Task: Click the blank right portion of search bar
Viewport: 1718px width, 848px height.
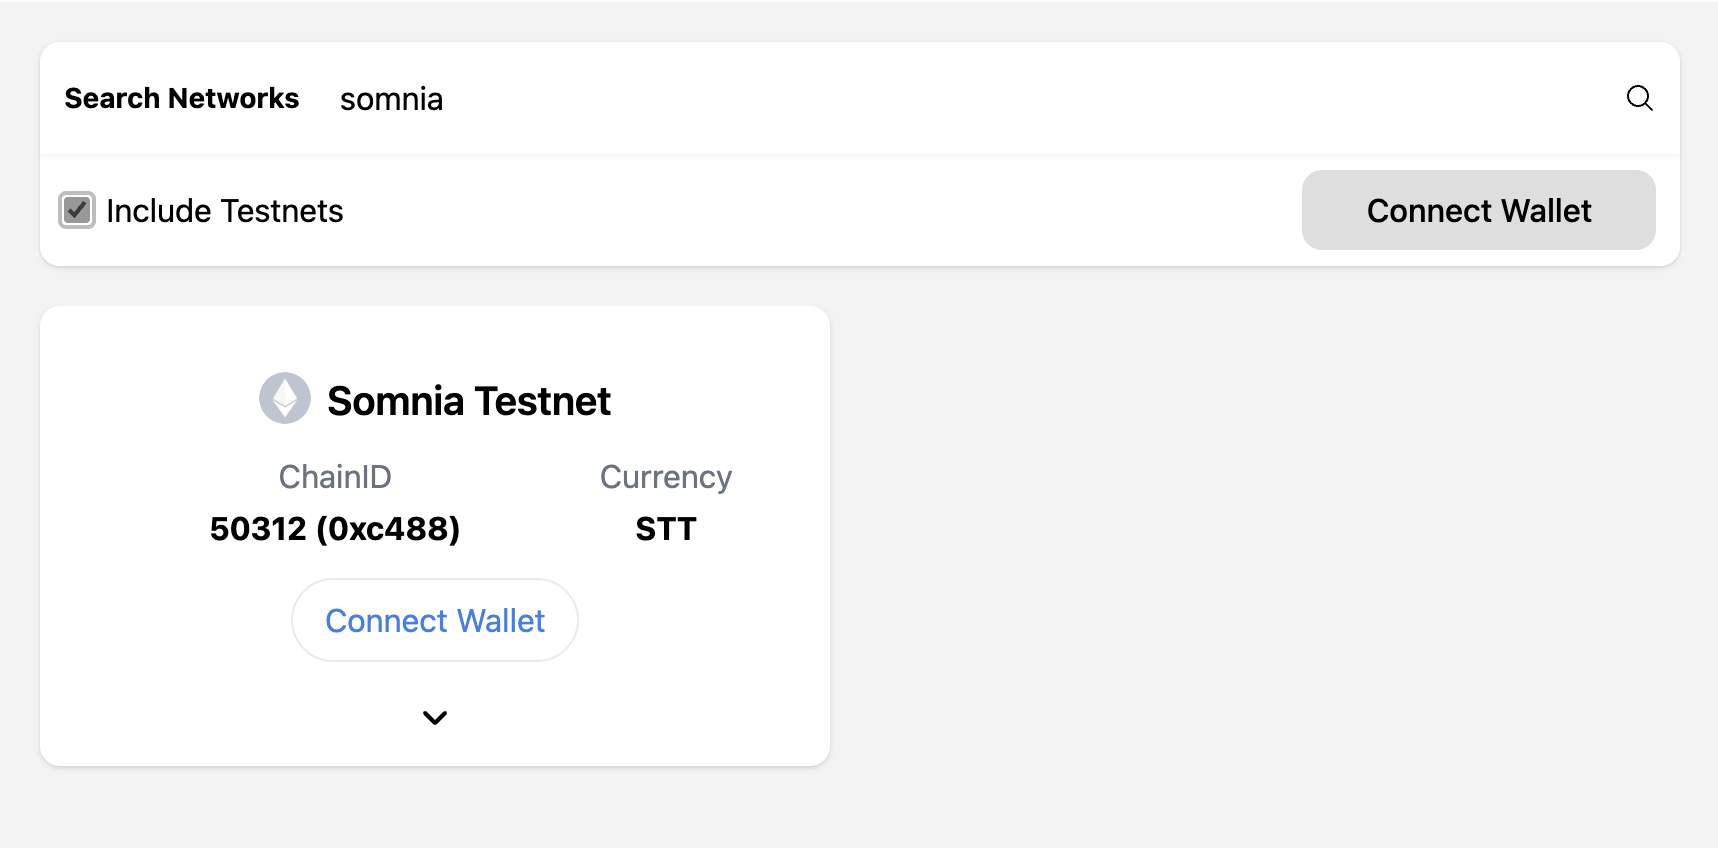Action: coord(1100,98)
